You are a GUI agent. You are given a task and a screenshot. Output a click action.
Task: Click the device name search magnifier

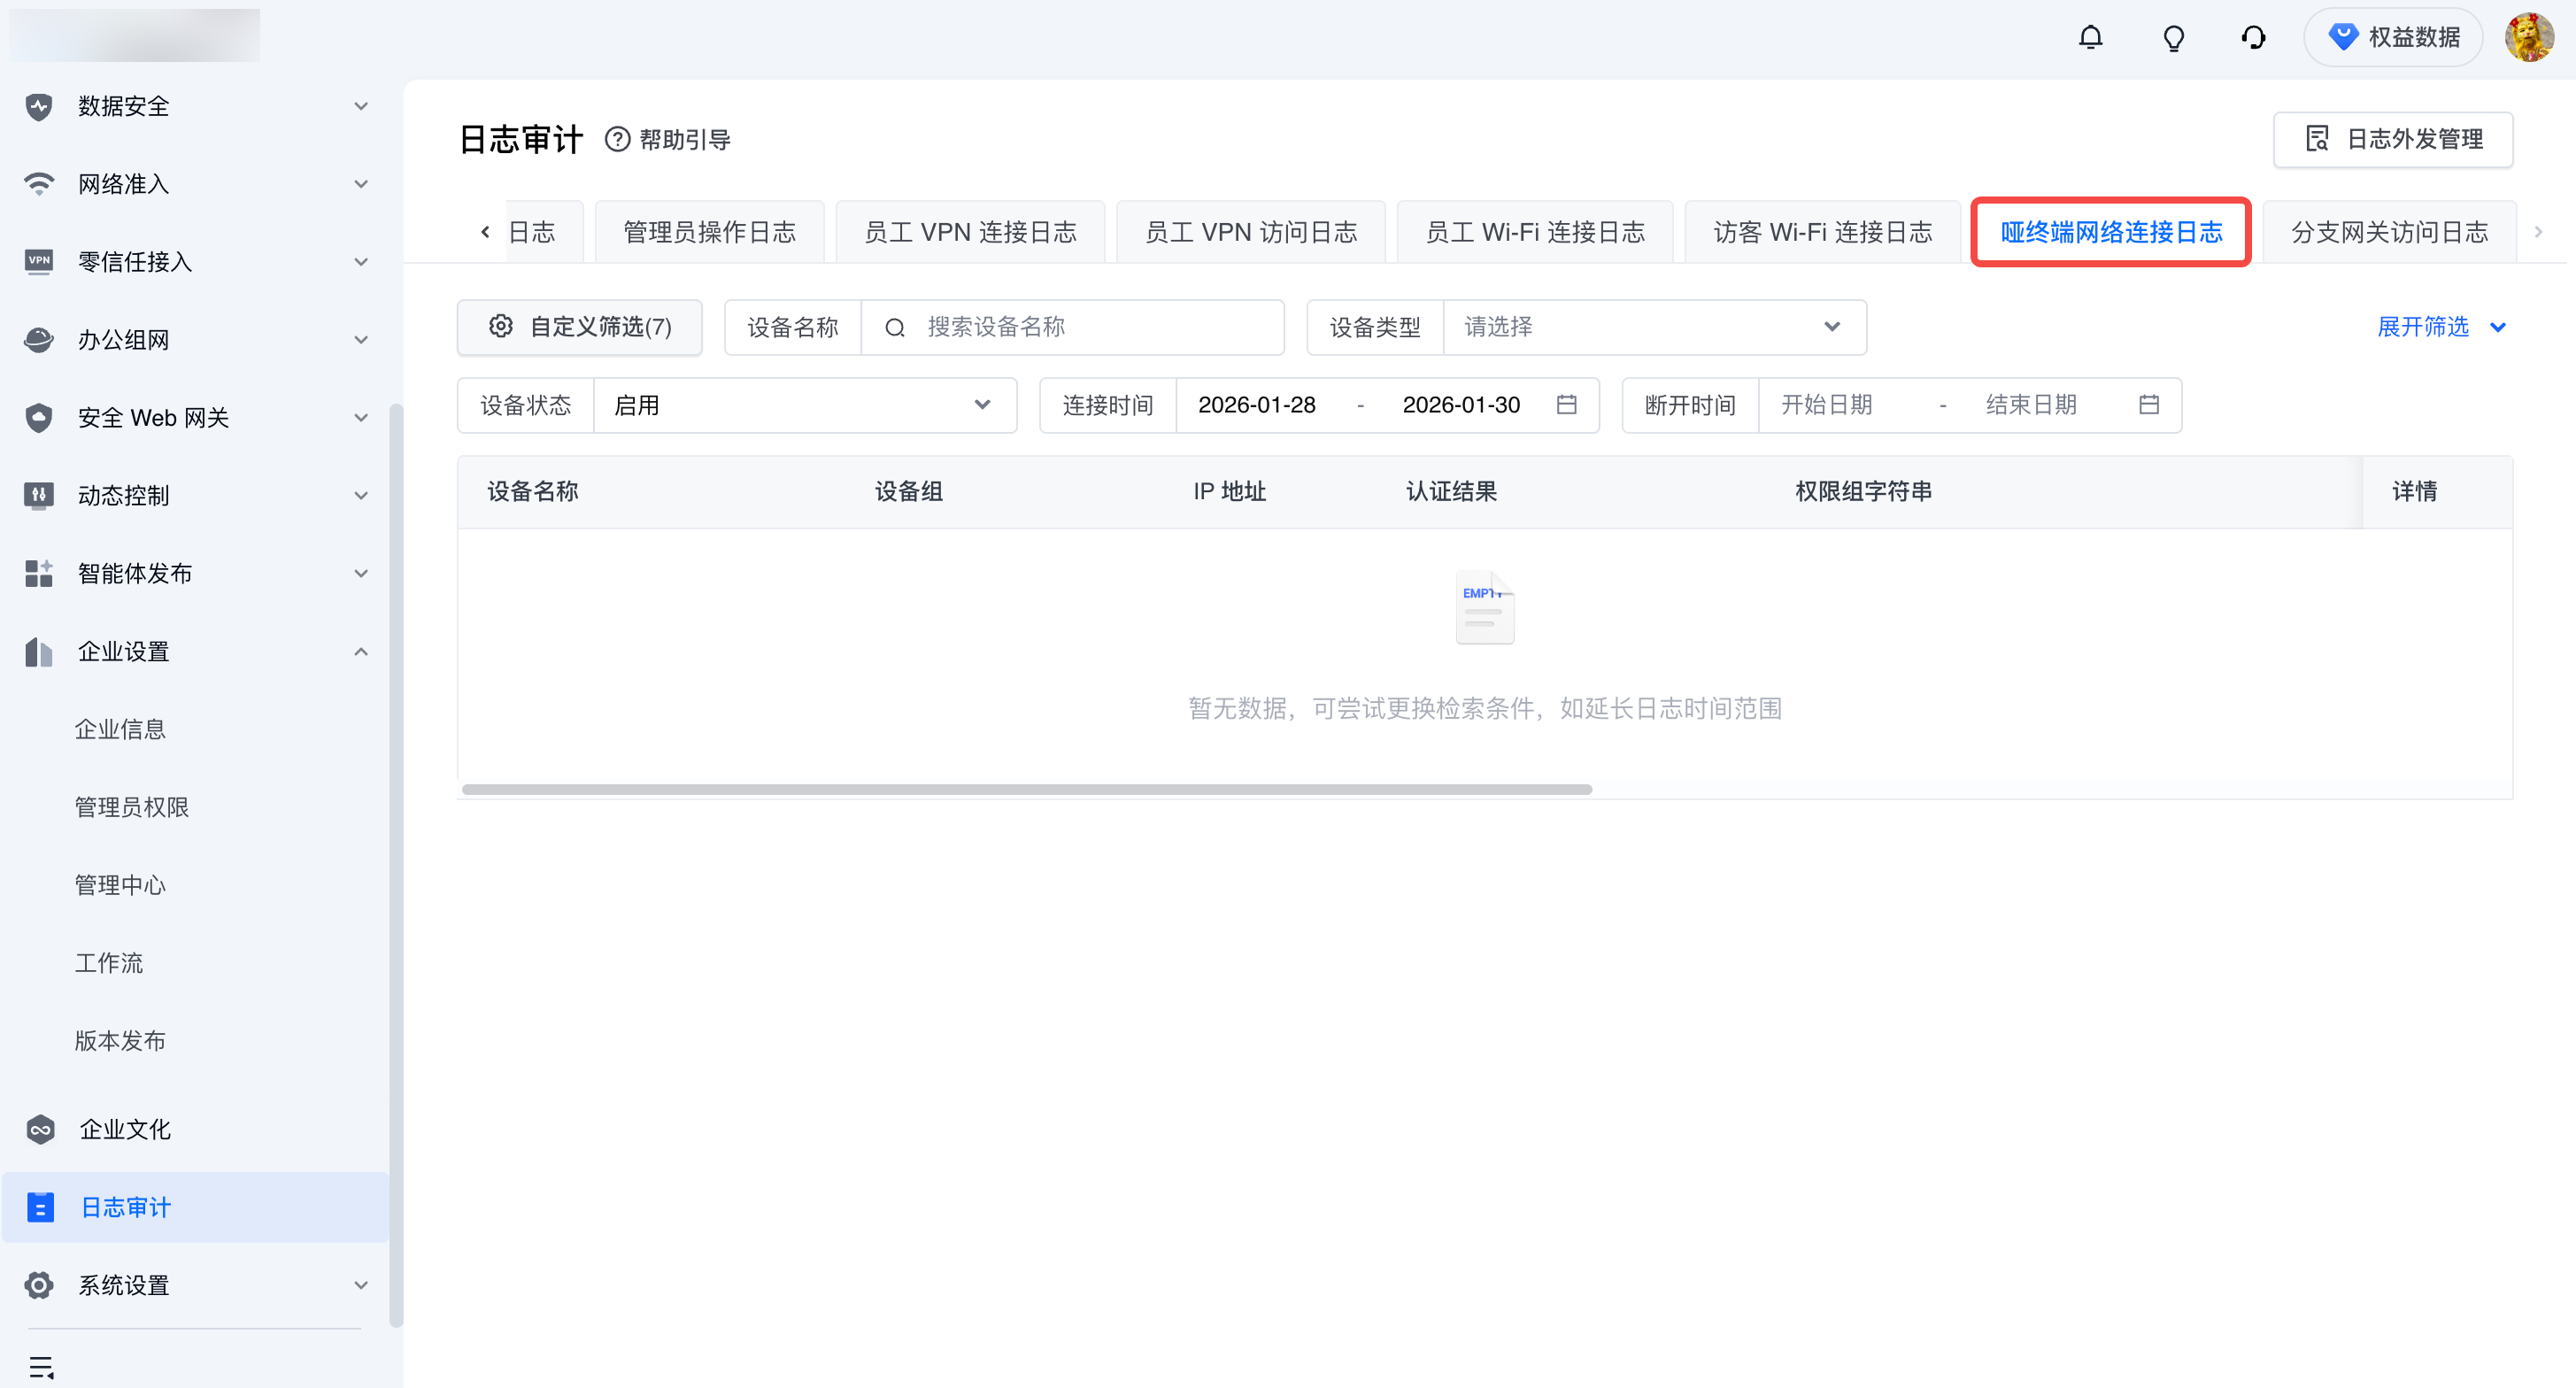[895, 327]
